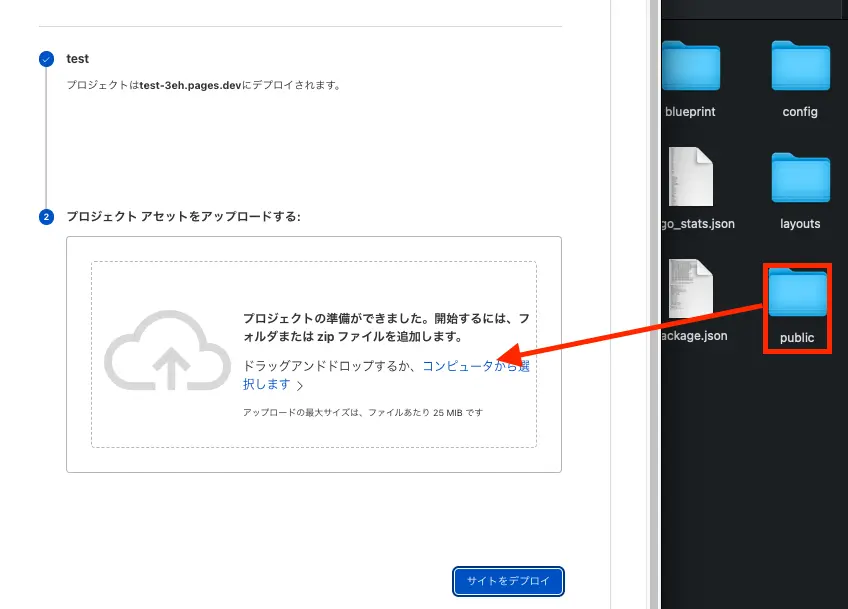The image size is (848, 609).
Task: Click the config folder name label
Action: pos(800,112)
